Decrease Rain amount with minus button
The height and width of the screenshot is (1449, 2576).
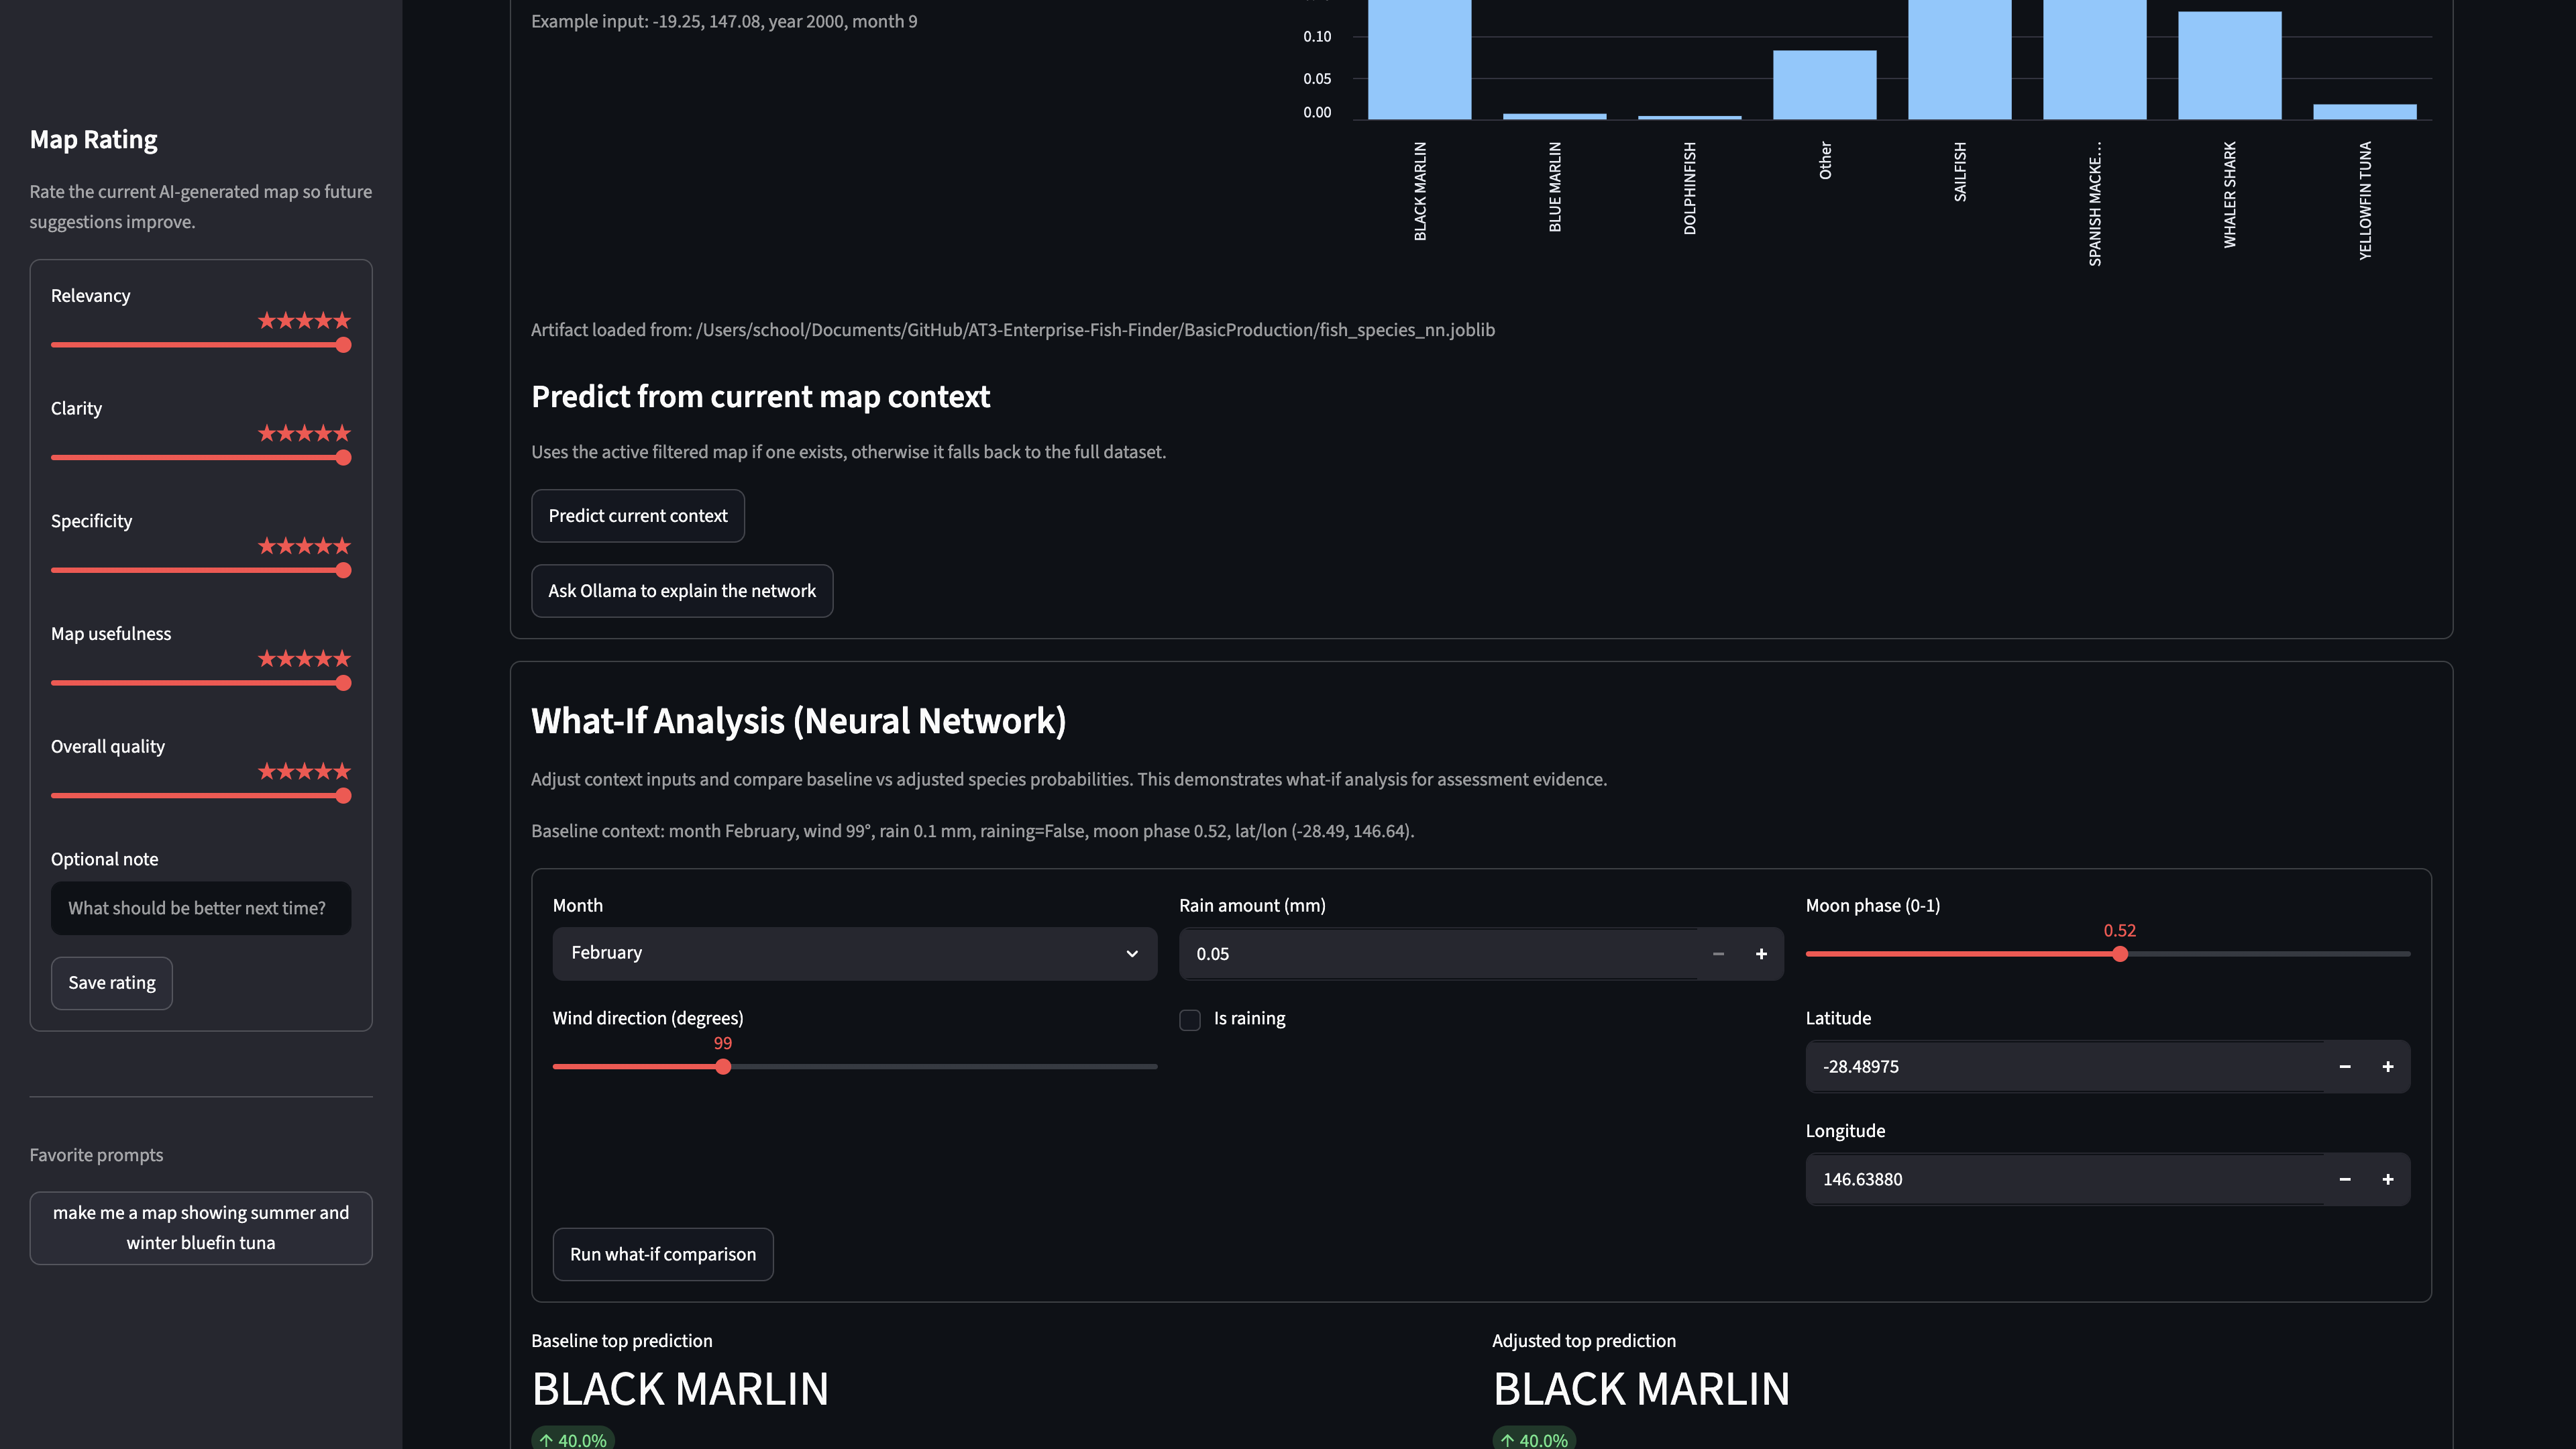pyautogui.click(x=1718, y=954)
